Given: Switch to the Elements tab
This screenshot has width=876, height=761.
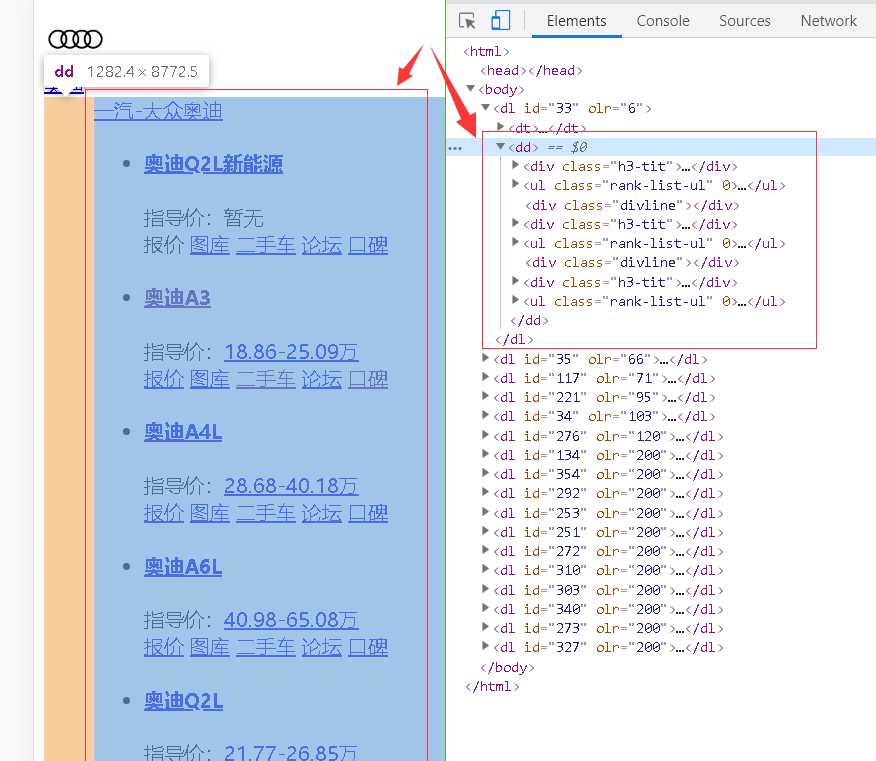Looking at the screenshot, I should click(576, 21).
